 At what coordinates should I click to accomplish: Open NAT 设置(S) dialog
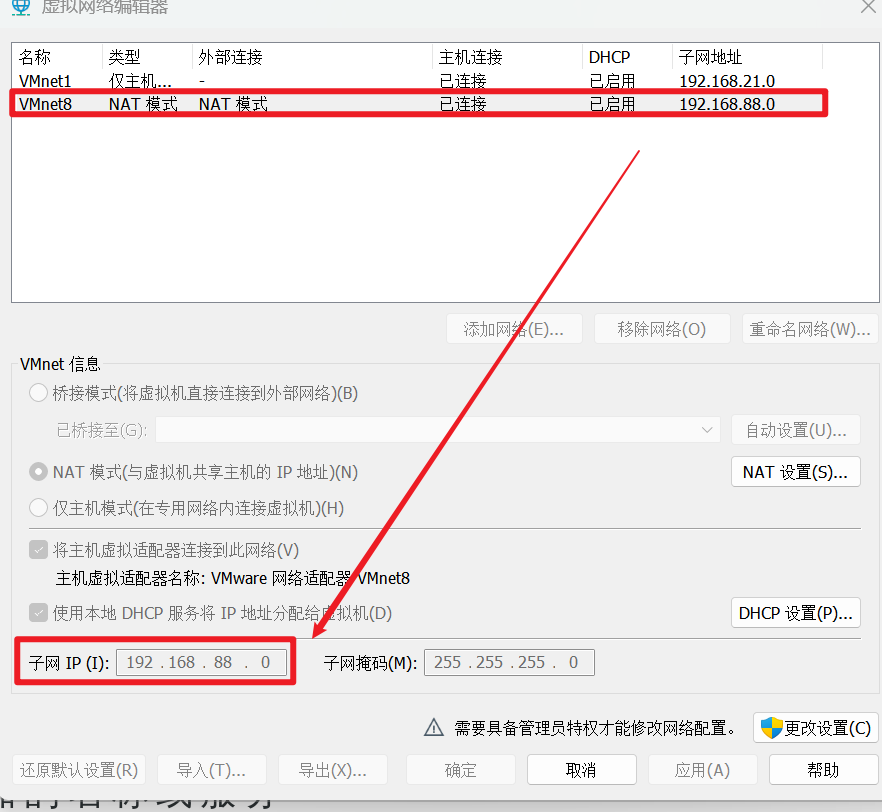coord(795,472)
